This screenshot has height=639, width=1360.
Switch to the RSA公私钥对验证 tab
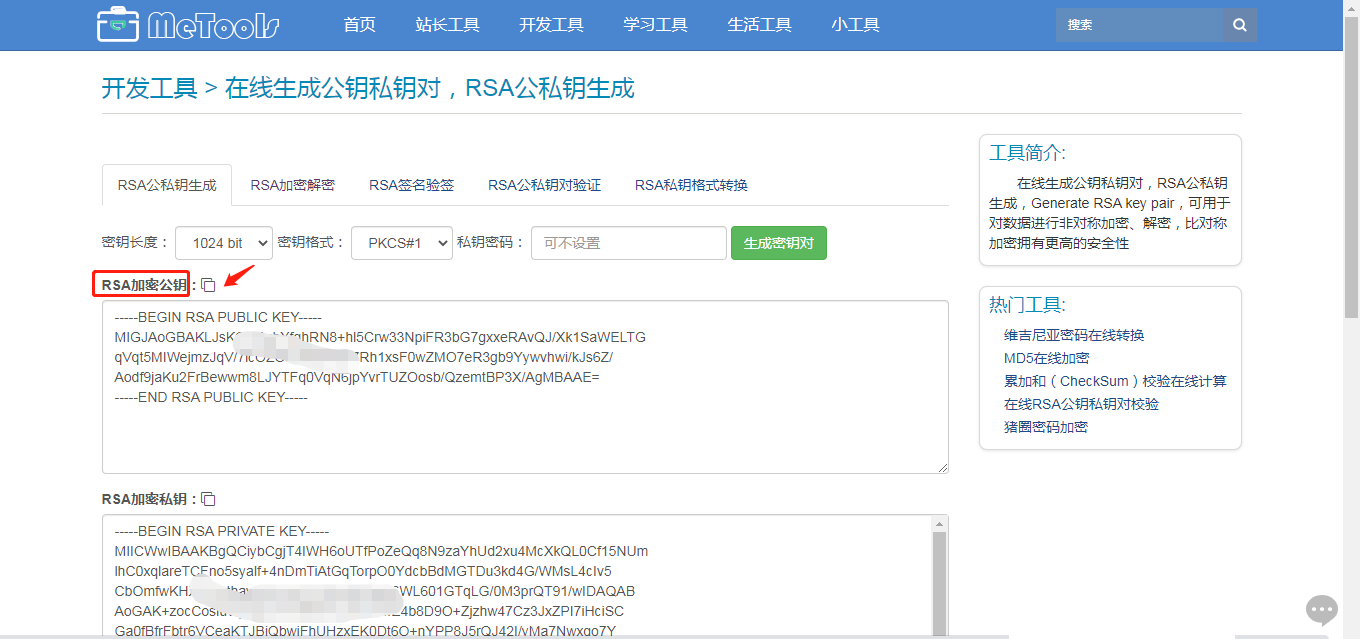pos(544,185)
